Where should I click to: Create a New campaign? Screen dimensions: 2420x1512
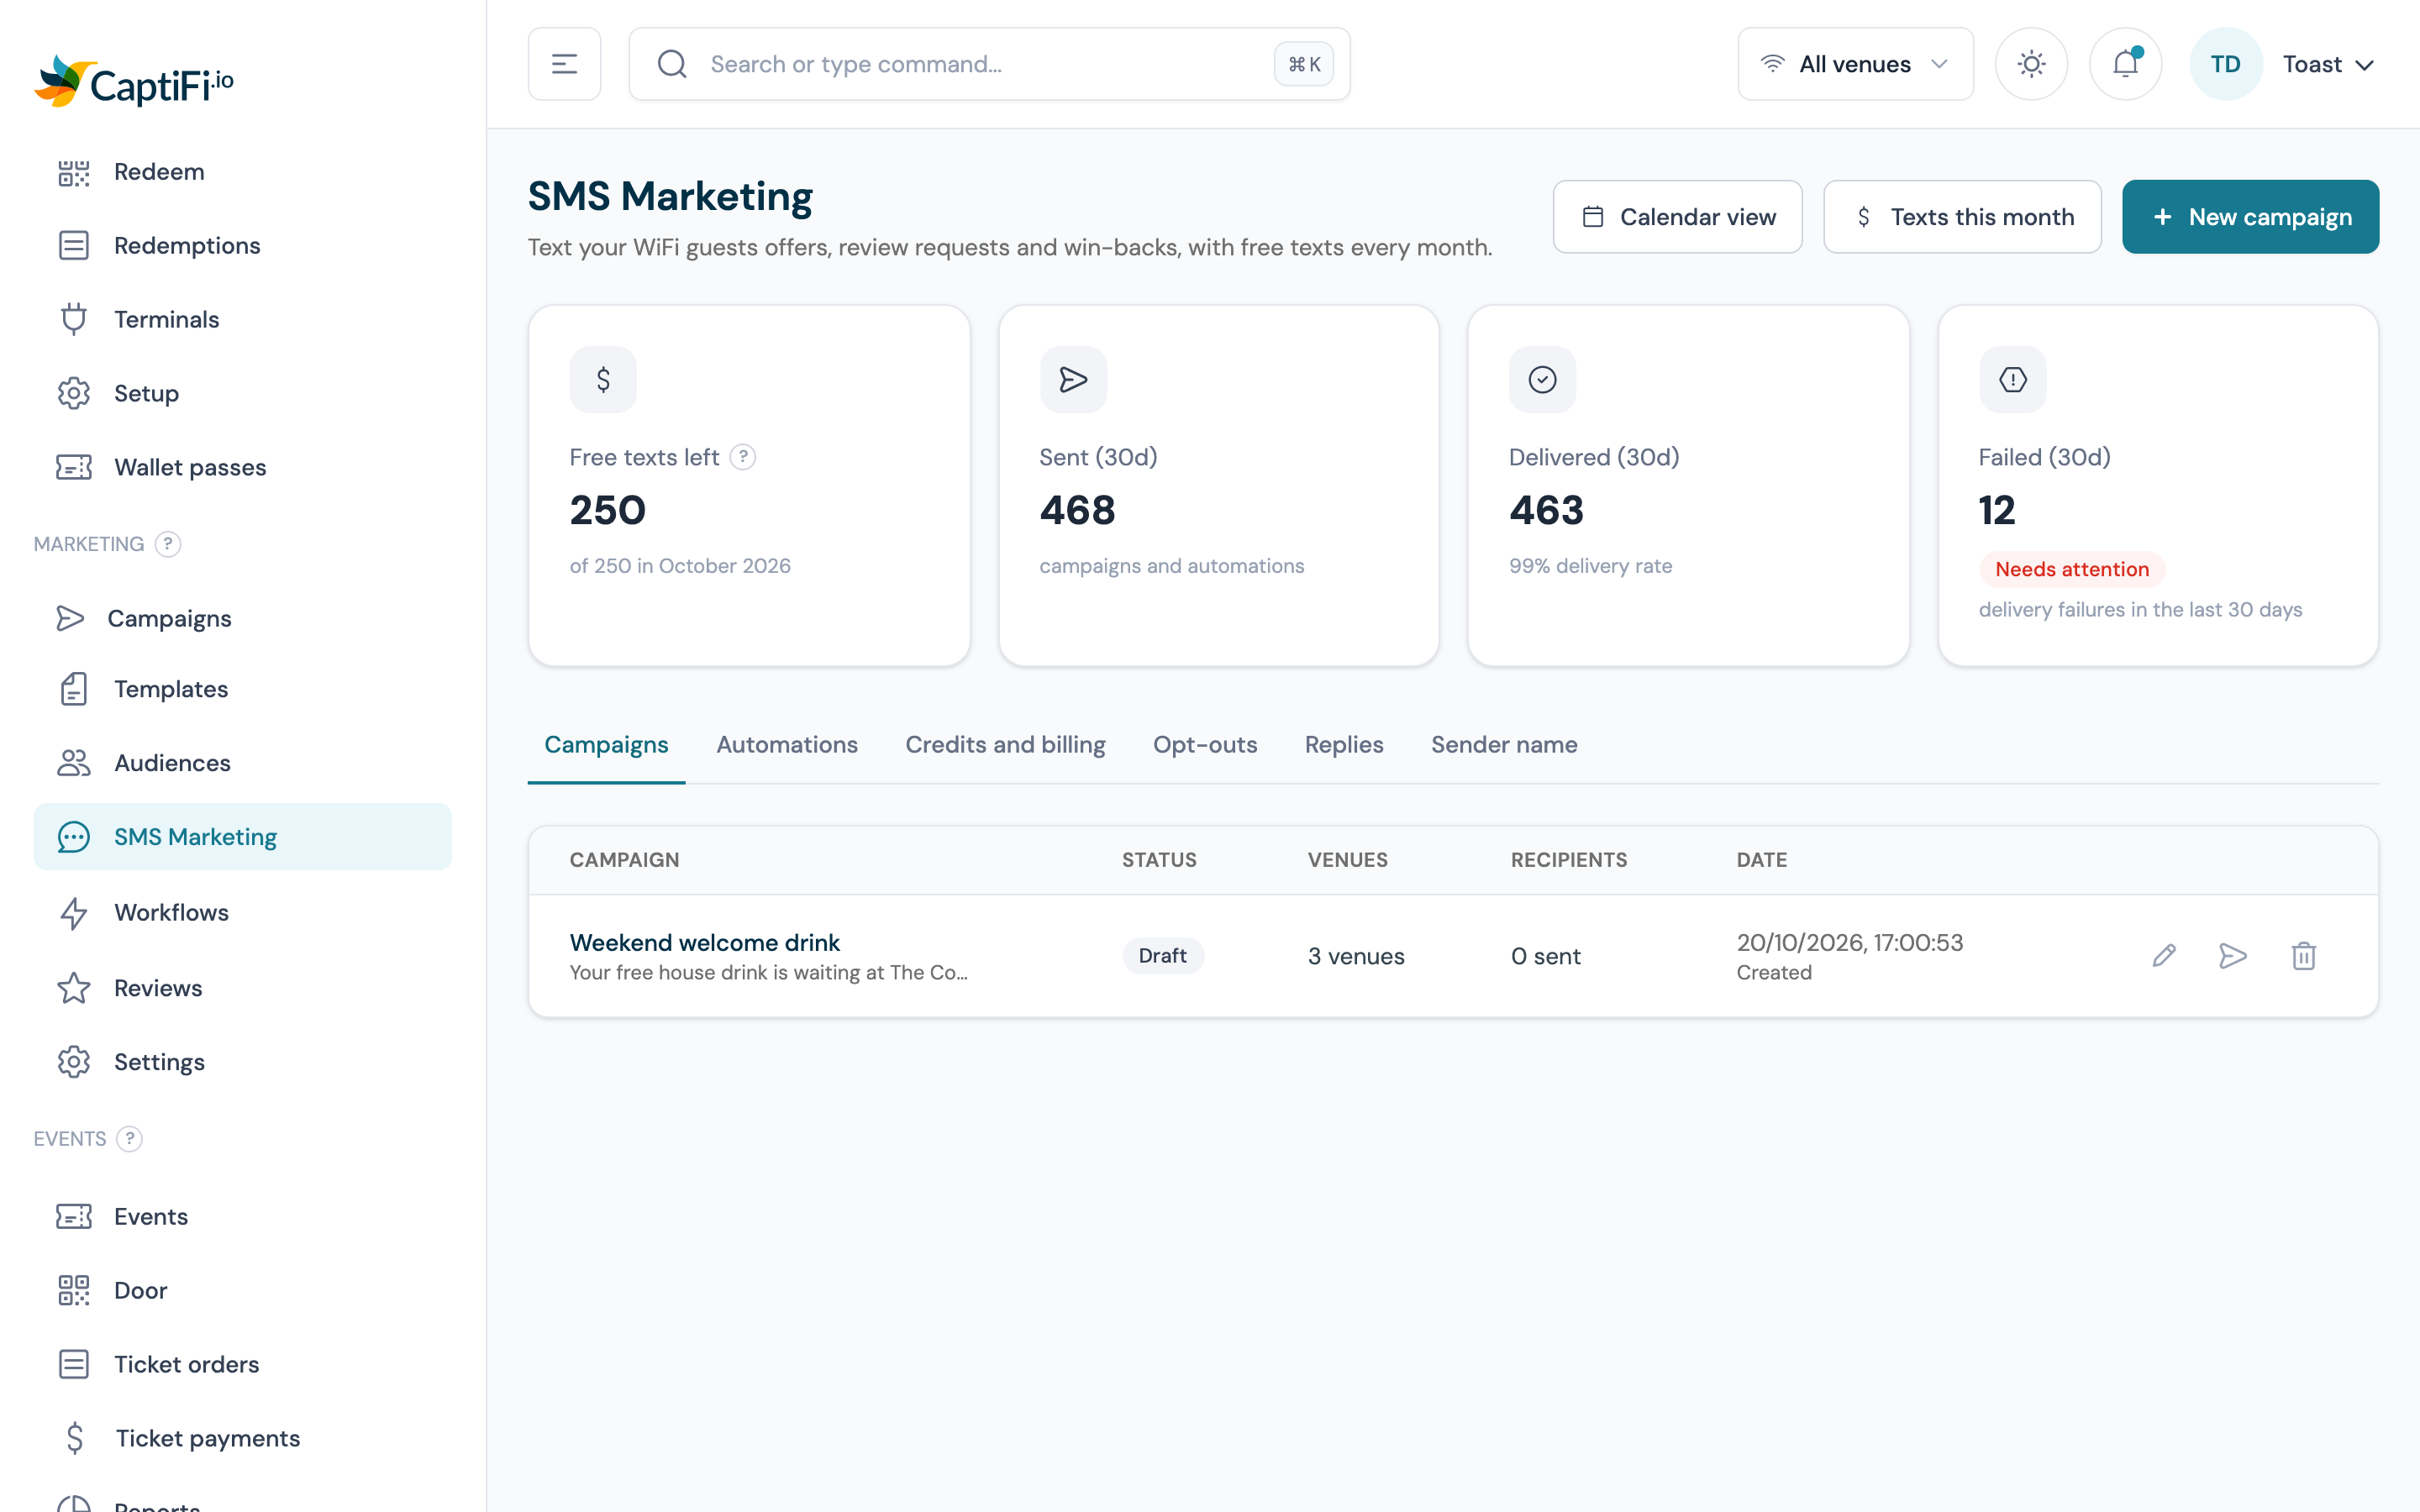point(2250,217)
